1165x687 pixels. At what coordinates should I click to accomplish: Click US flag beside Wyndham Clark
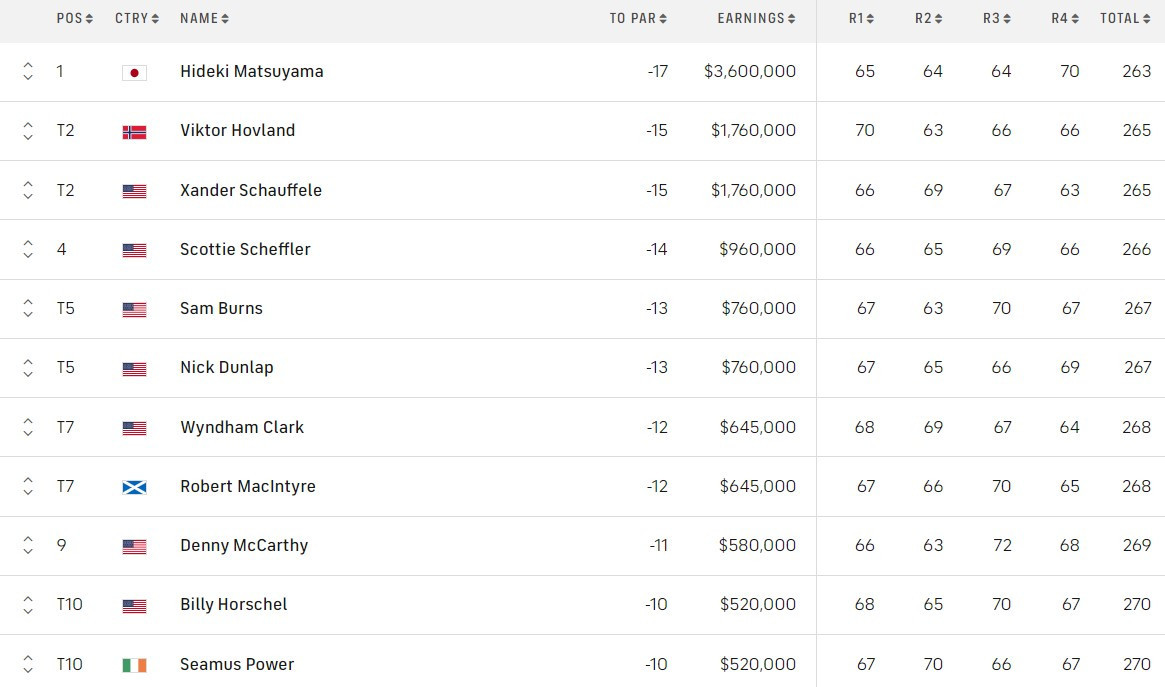point(134,428)
